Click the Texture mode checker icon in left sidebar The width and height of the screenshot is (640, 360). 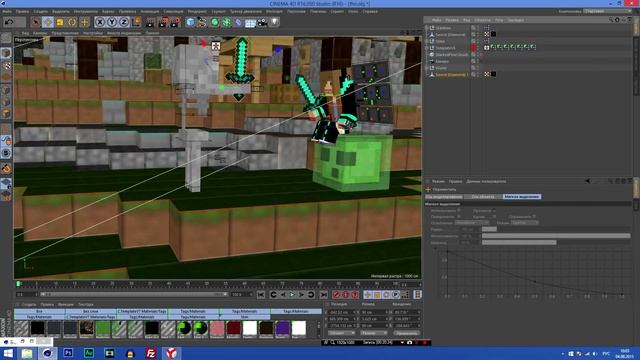pyautogui.click(x=6, y=65)
